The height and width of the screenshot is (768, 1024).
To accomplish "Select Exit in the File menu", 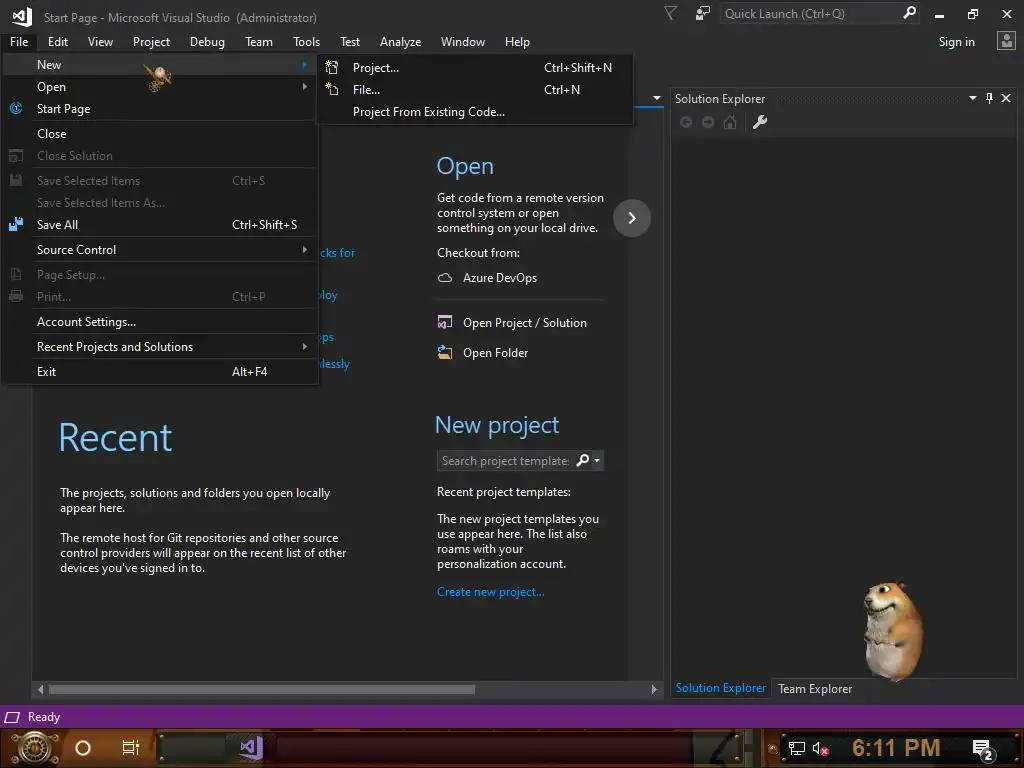I will [160, 372].
